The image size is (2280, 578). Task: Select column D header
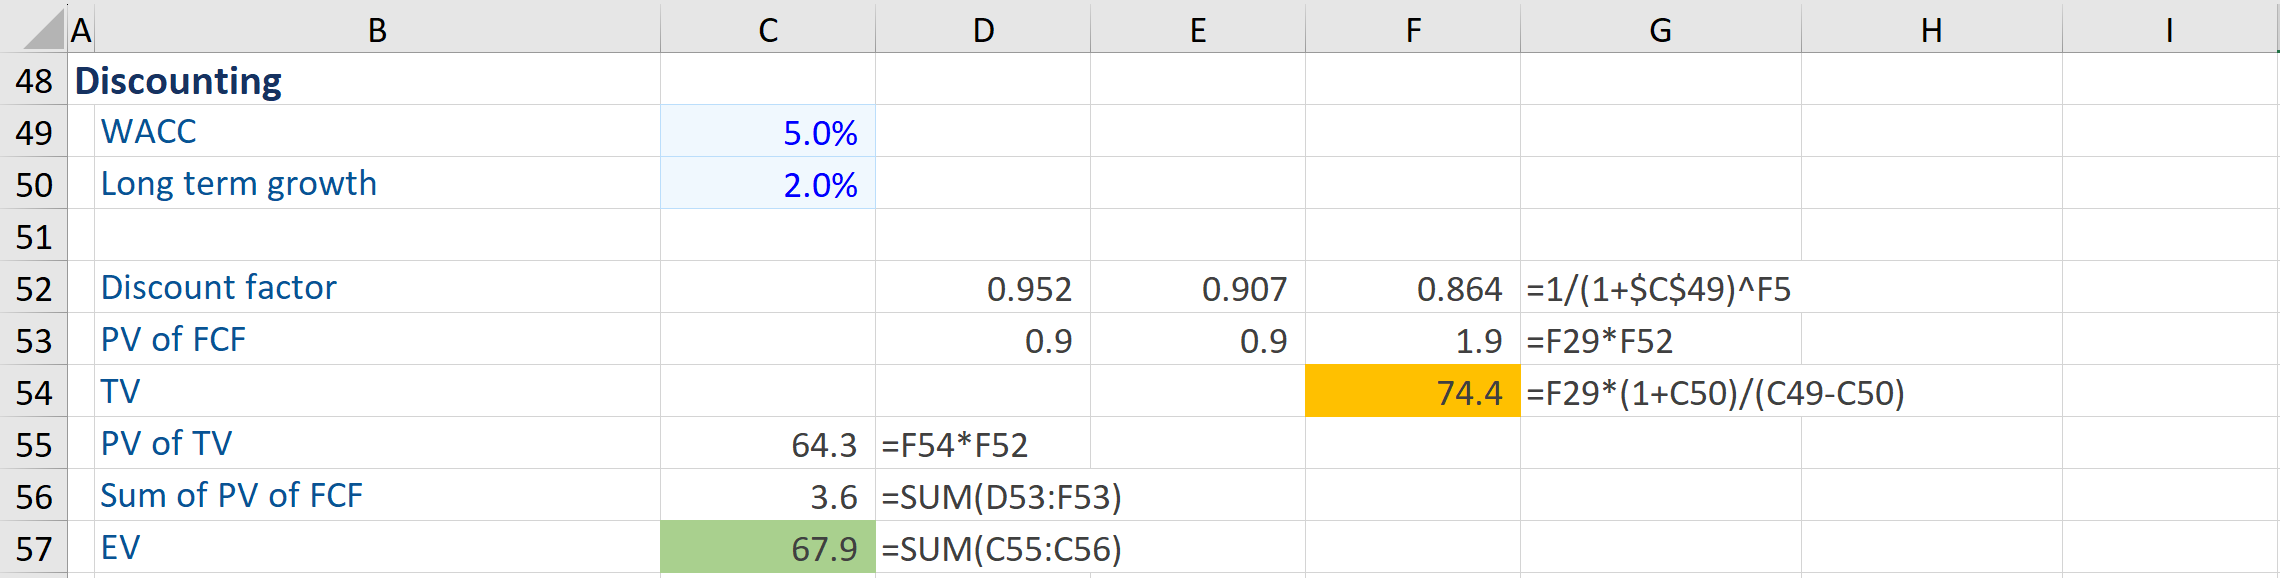(983, 29)
